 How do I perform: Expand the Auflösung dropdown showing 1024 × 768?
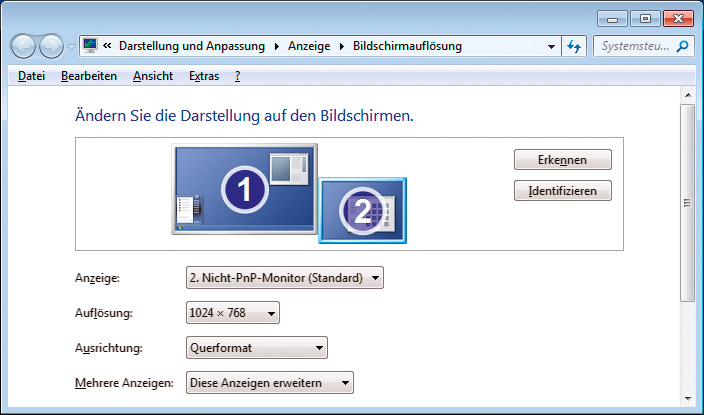pos(232,313)
